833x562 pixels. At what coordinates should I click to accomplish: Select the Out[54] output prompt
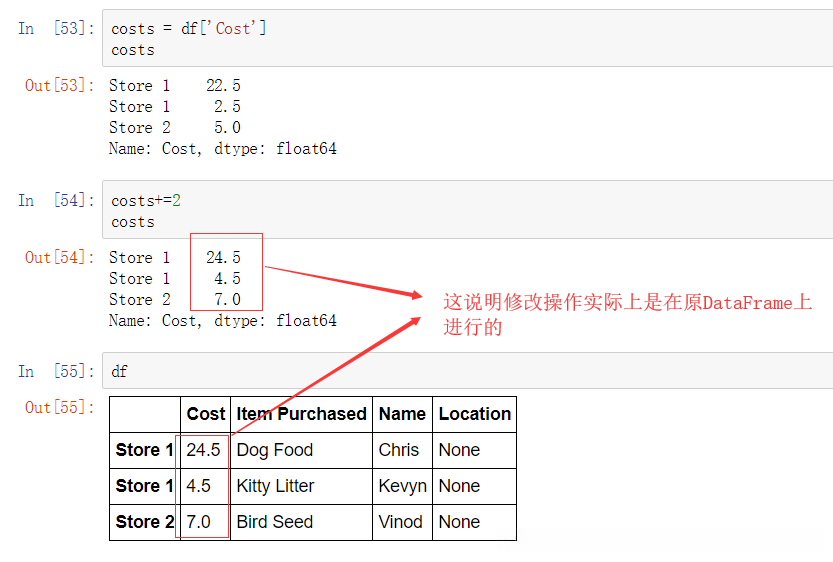(60, 257)
